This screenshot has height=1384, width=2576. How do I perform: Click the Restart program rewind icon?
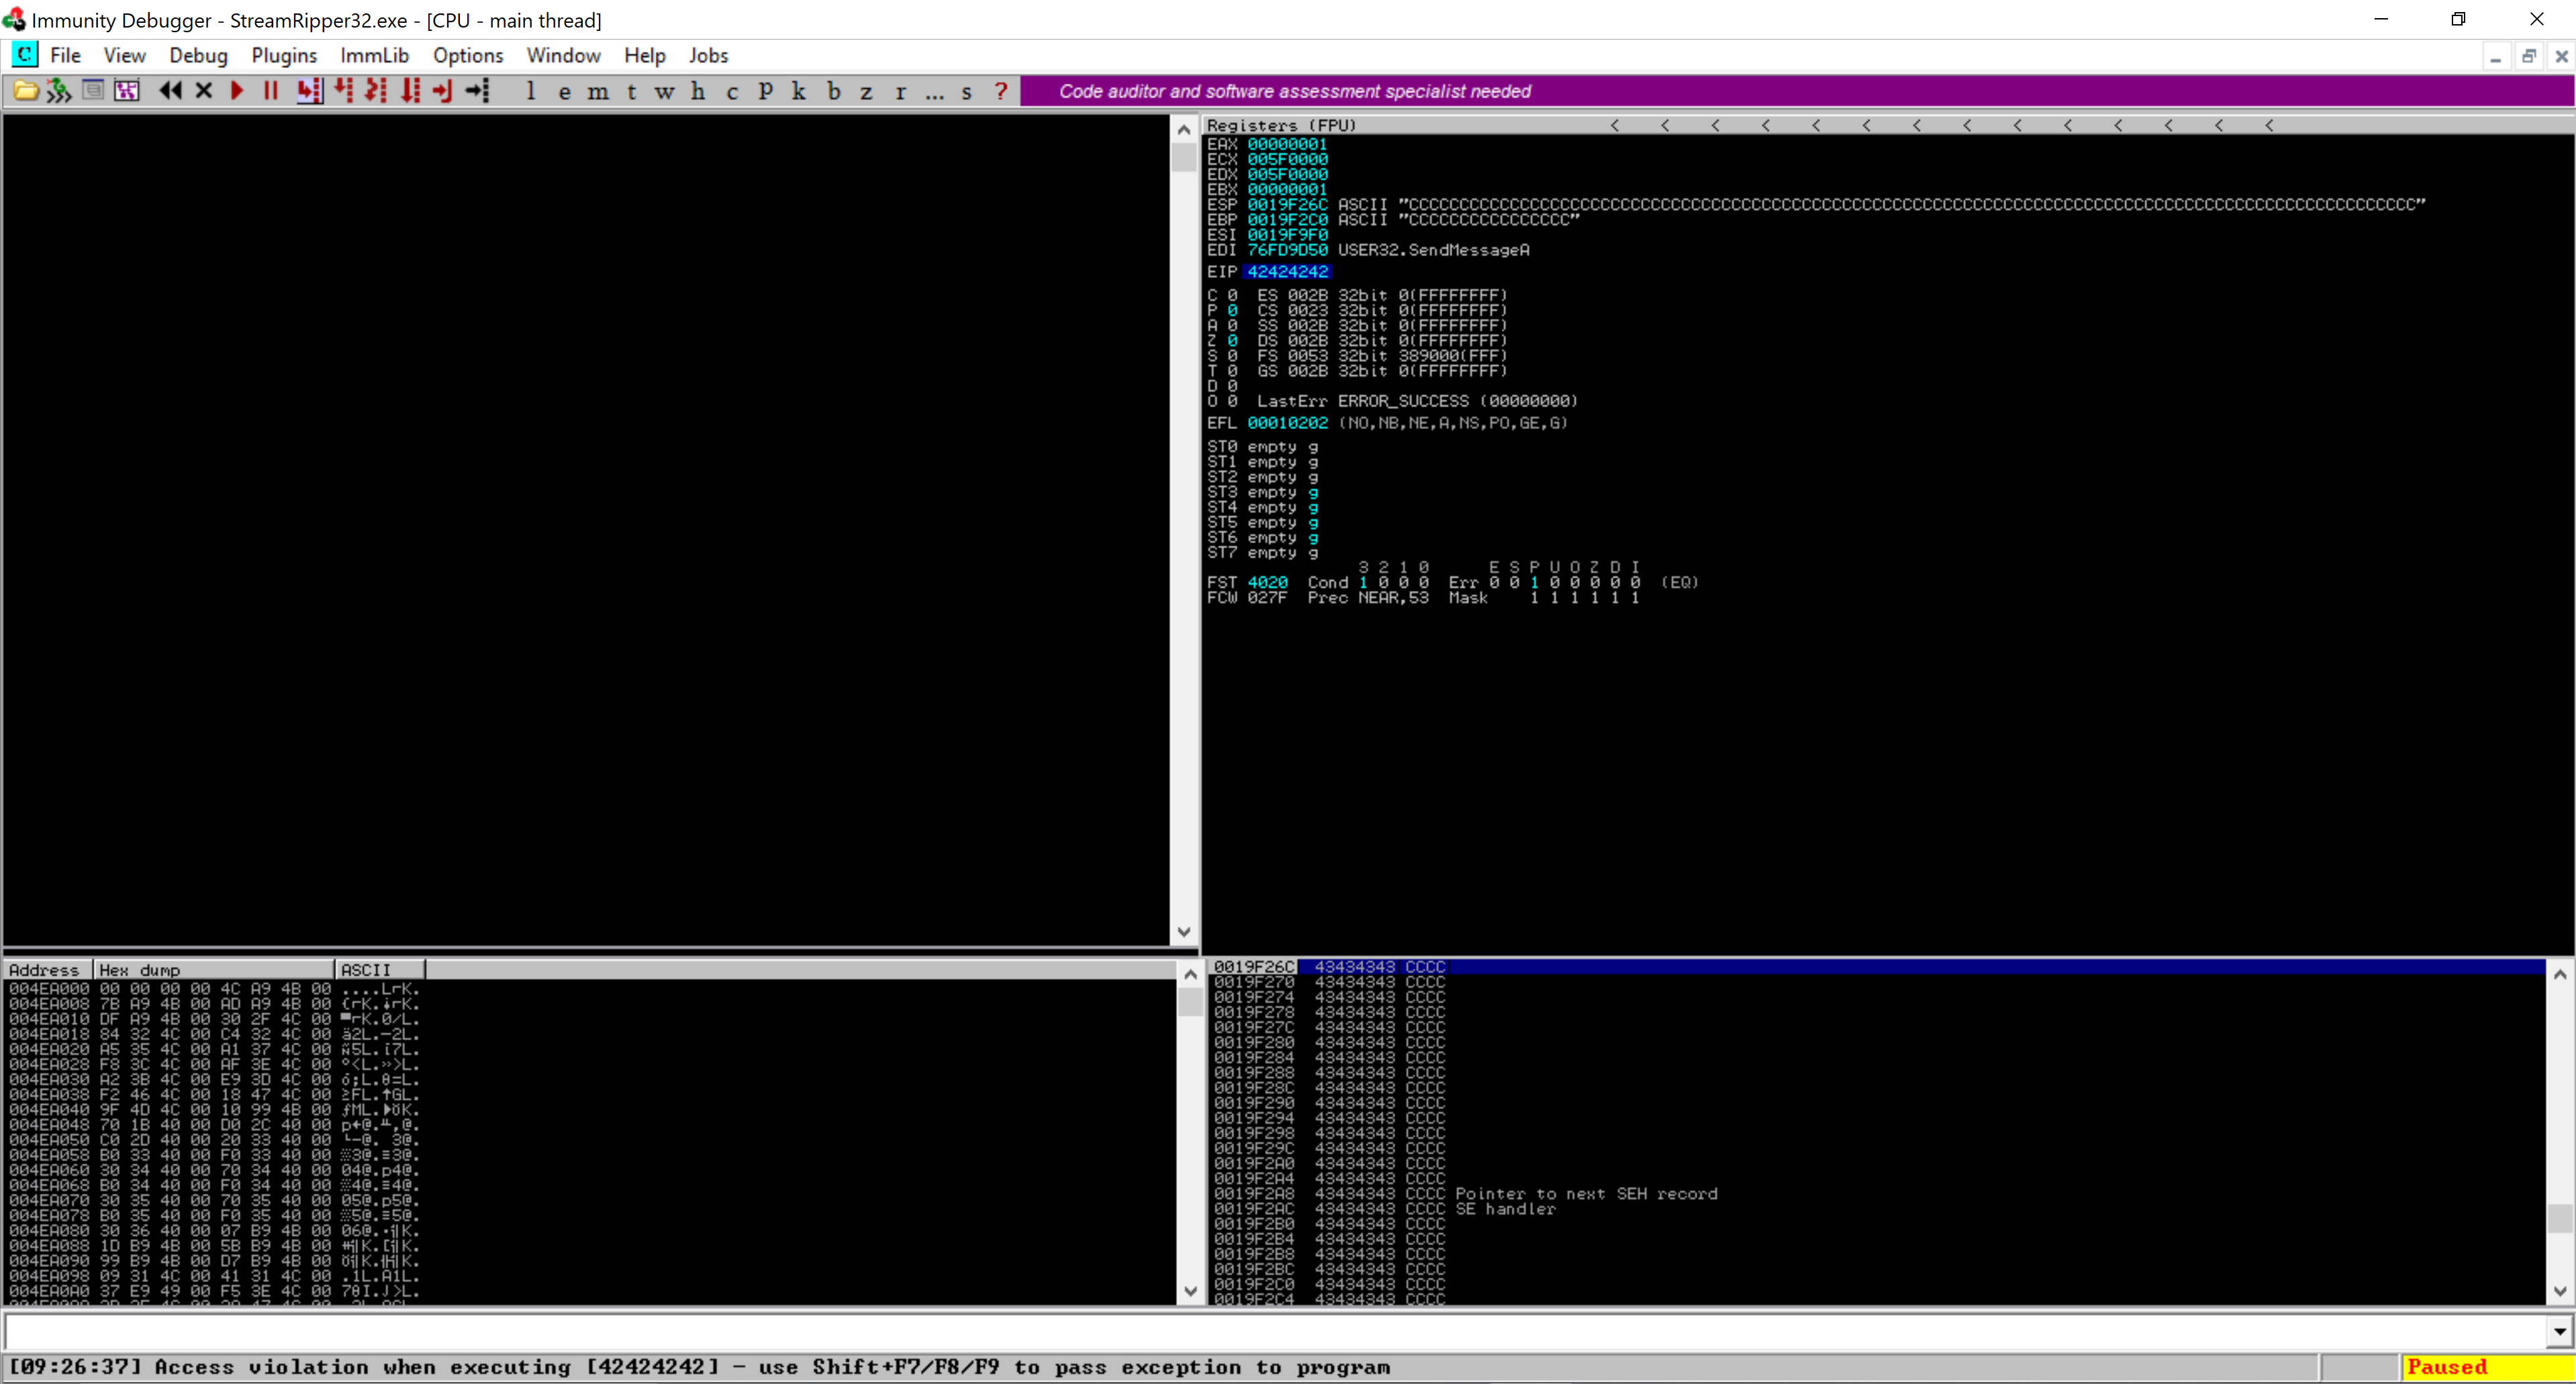tap(170, 91)
